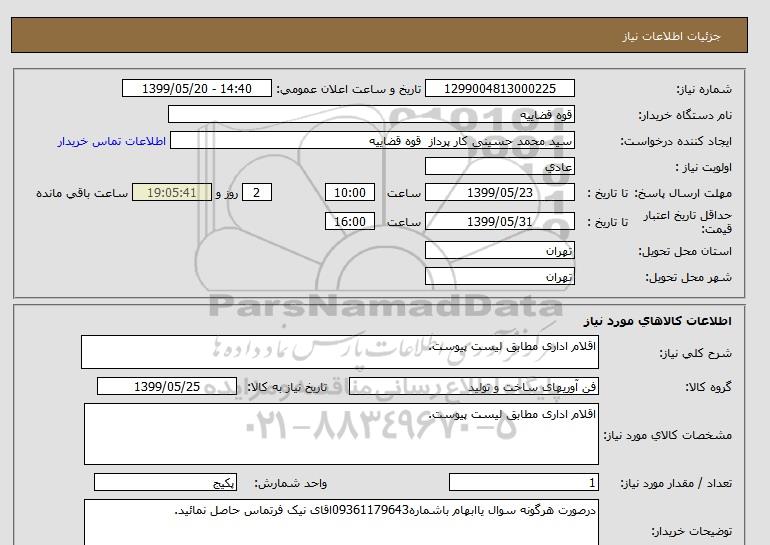The height and width of the screenshot is (545, 770).
Task: Click the section heading اطلاعات کالاهای مورد نیاز
Action: (658, 321)
